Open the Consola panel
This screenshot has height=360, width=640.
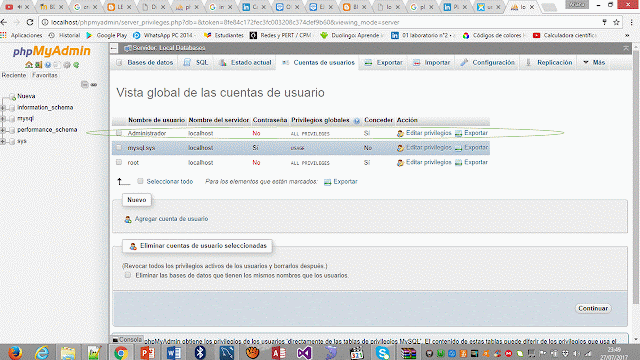[x=127, y=340]
